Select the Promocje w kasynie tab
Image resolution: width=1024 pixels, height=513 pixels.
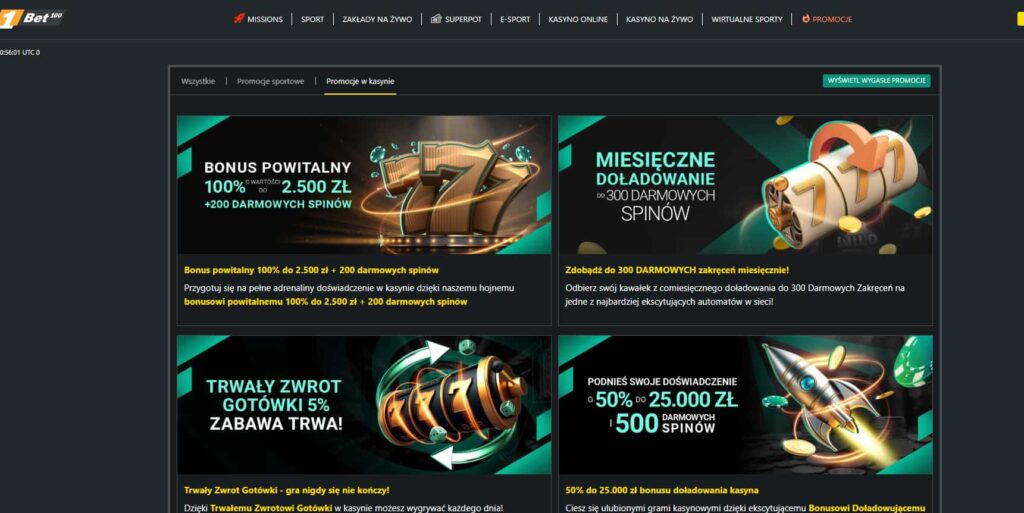pyautogui.click(x=360, y=82)
